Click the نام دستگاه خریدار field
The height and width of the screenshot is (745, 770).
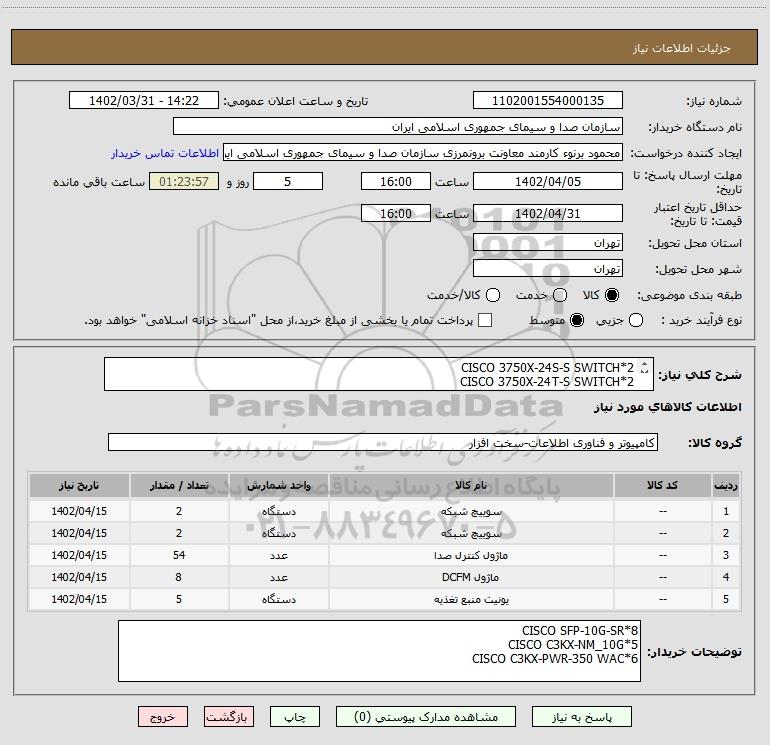pos(398,127)
